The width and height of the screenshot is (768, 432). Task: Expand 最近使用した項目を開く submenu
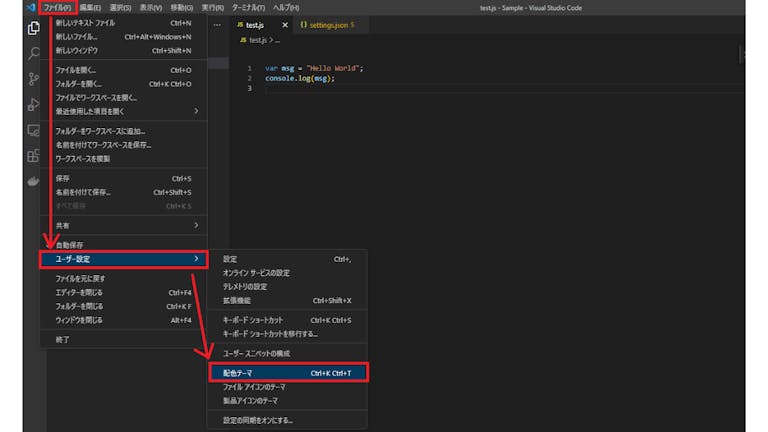tap(123, 111)
